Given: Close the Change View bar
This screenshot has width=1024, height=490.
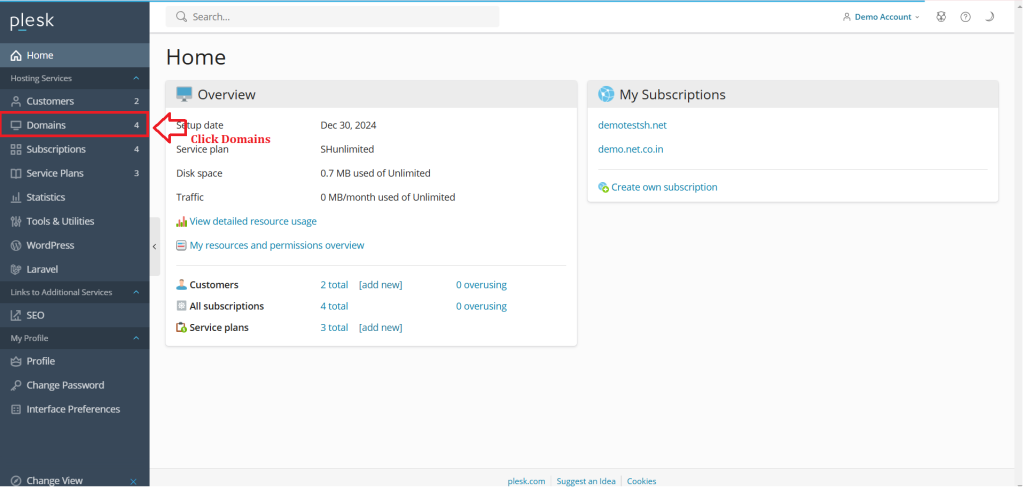Looking at the screenshot, I should [133, 482].
